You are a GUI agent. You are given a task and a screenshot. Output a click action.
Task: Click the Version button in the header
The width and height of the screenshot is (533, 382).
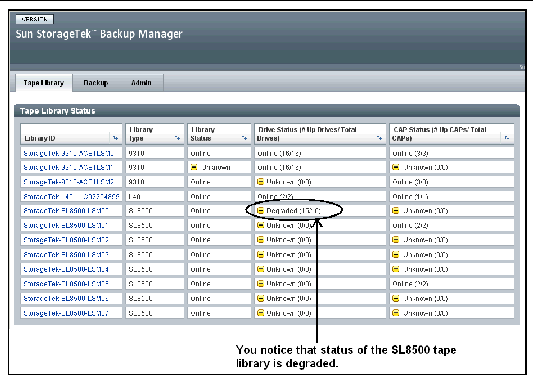[34, 19]
